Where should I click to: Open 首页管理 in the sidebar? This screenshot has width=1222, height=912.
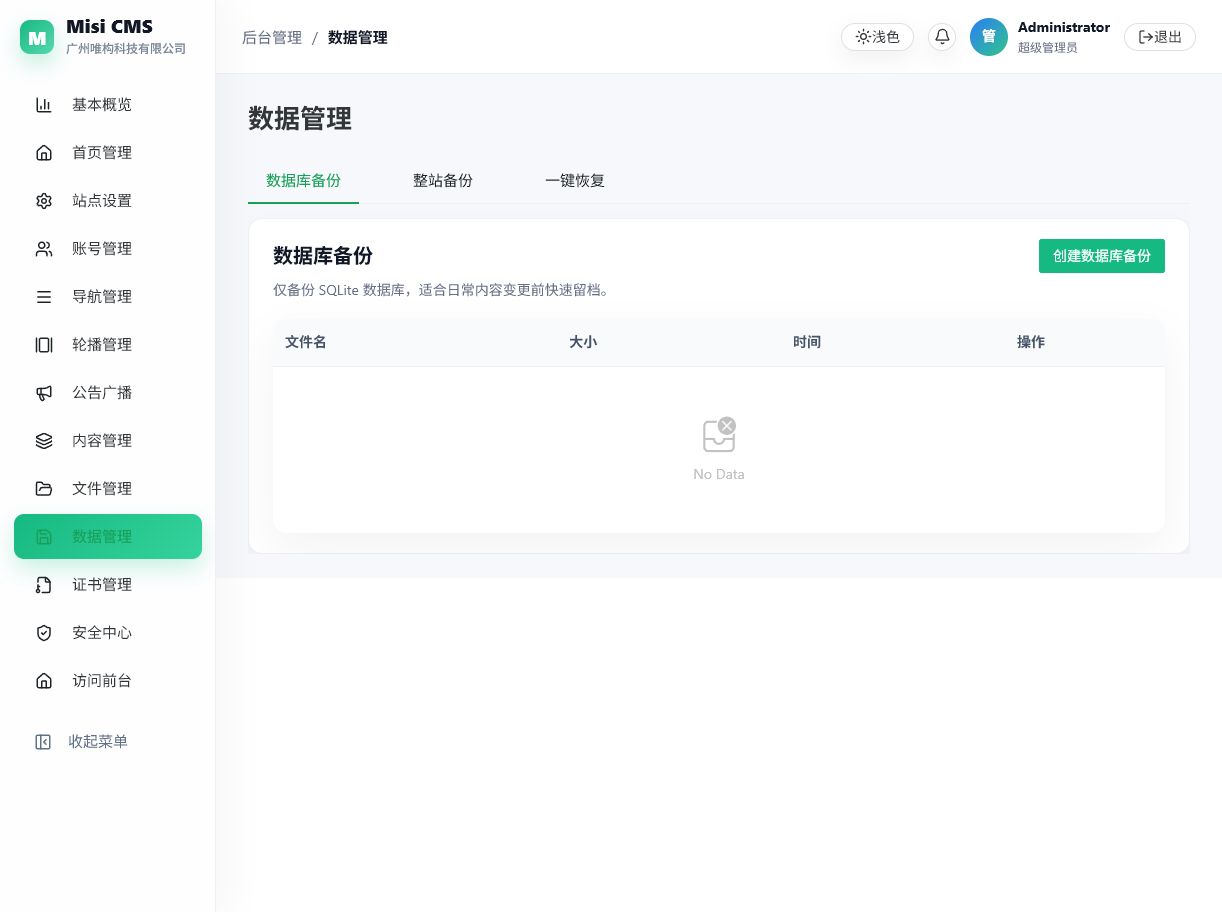click(x=108, y=153)
